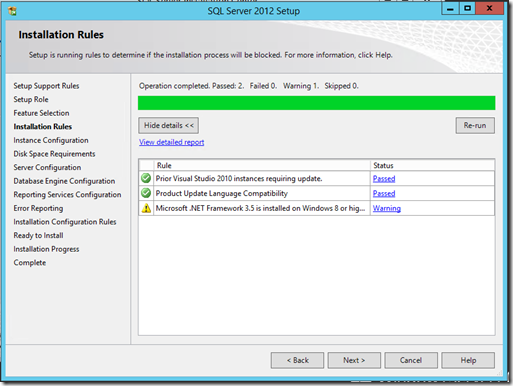Click Re-run to rerun installation rules
Viewport: 513px width, 386px height.
pyautogui.click(x=475, y=125)
